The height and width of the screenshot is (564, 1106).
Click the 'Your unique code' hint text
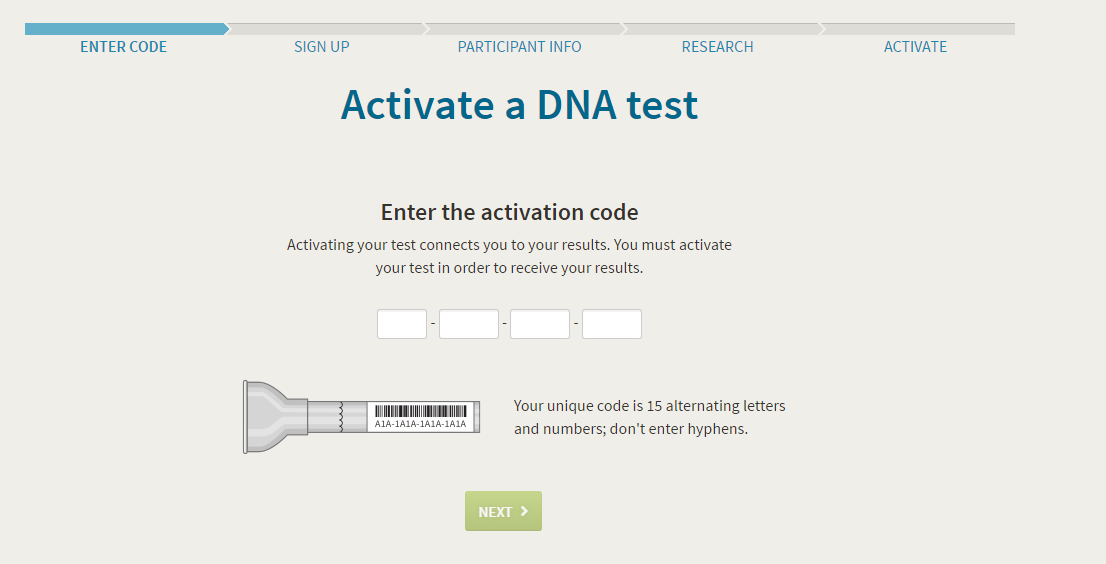pyautogui.click(x=650, y=417)
